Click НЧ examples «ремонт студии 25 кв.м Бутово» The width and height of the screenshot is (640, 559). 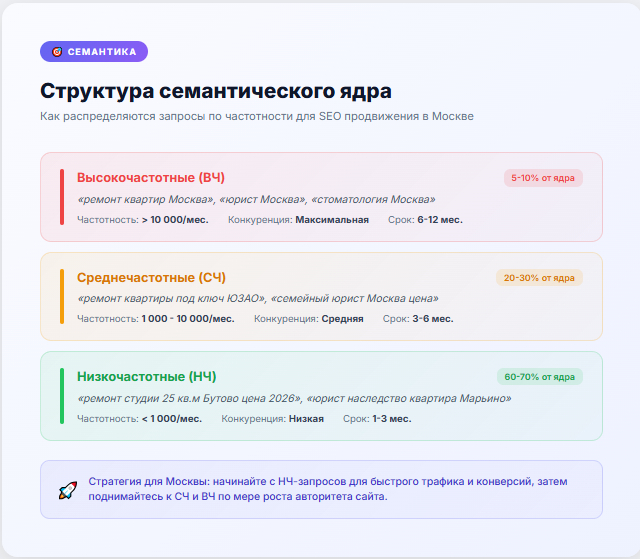(294, 398)
